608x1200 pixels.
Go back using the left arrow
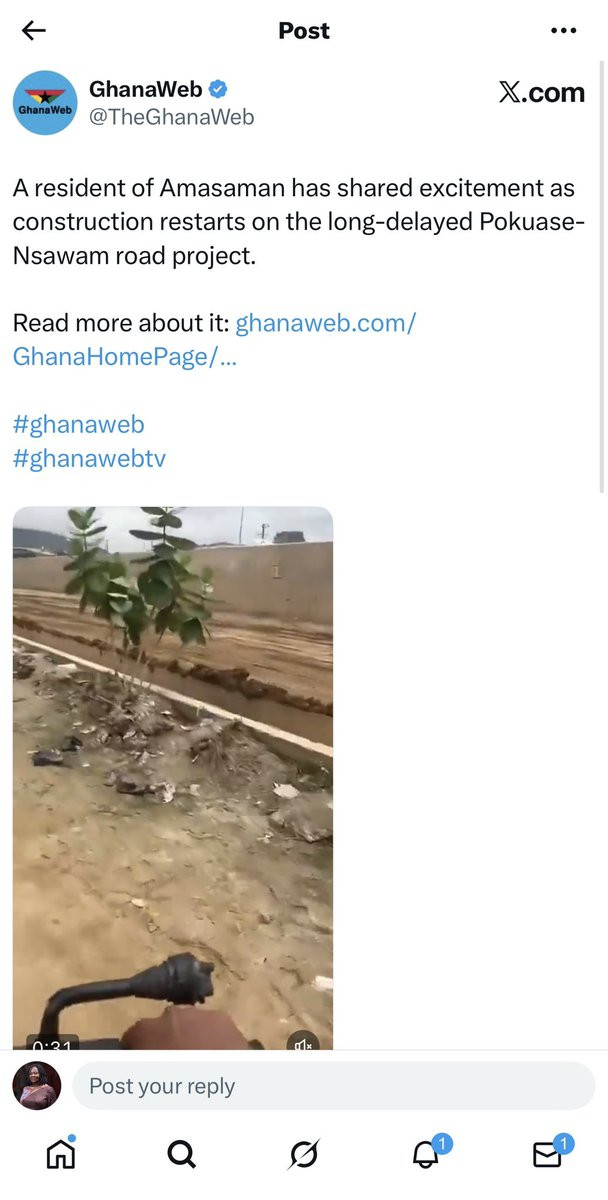[x=34, y=31]
